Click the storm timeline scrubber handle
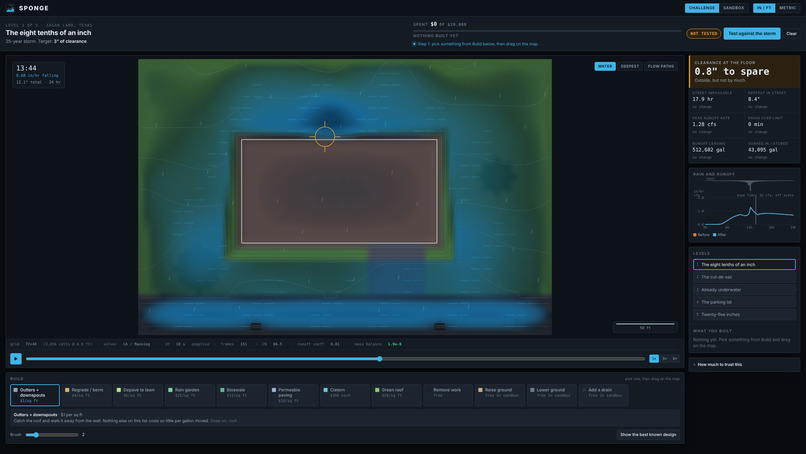 (x=380, y=359)
